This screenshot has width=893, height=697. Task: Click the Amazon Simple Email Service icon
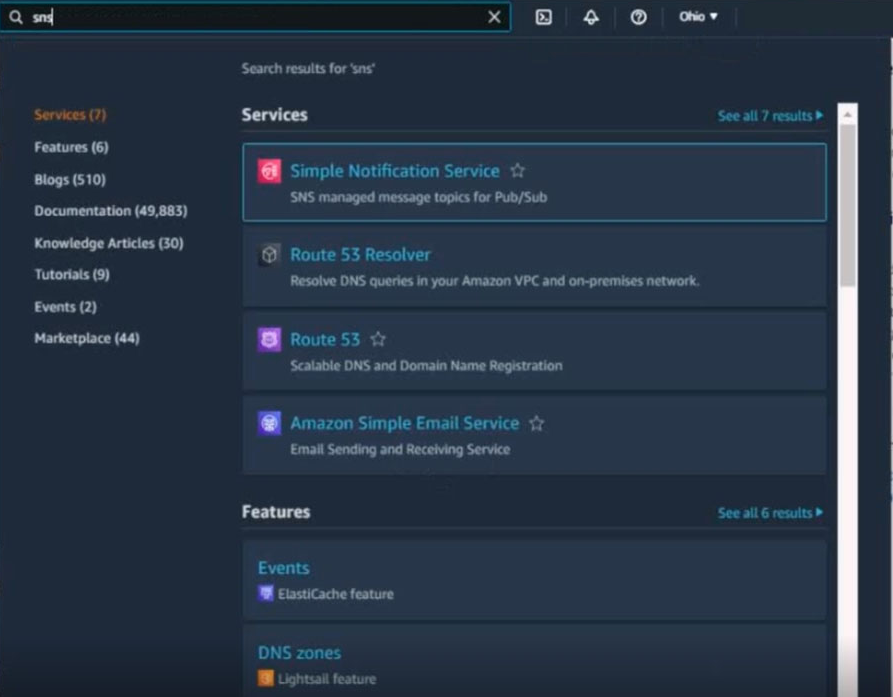pos(269,423)
